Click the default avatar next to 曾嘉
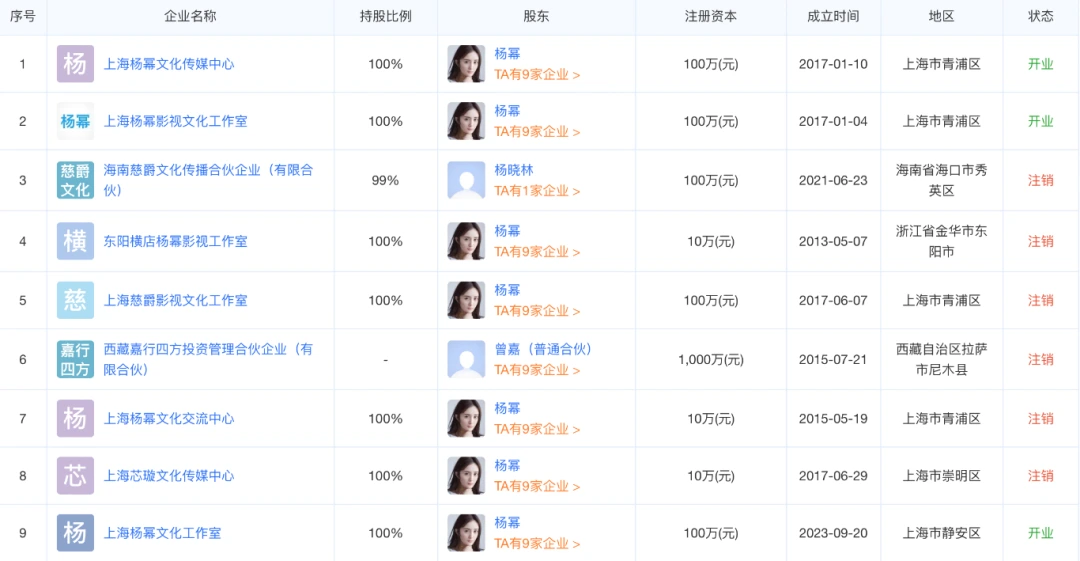Viewport: 1080px width, 561px height. click(x=466, y=359)
